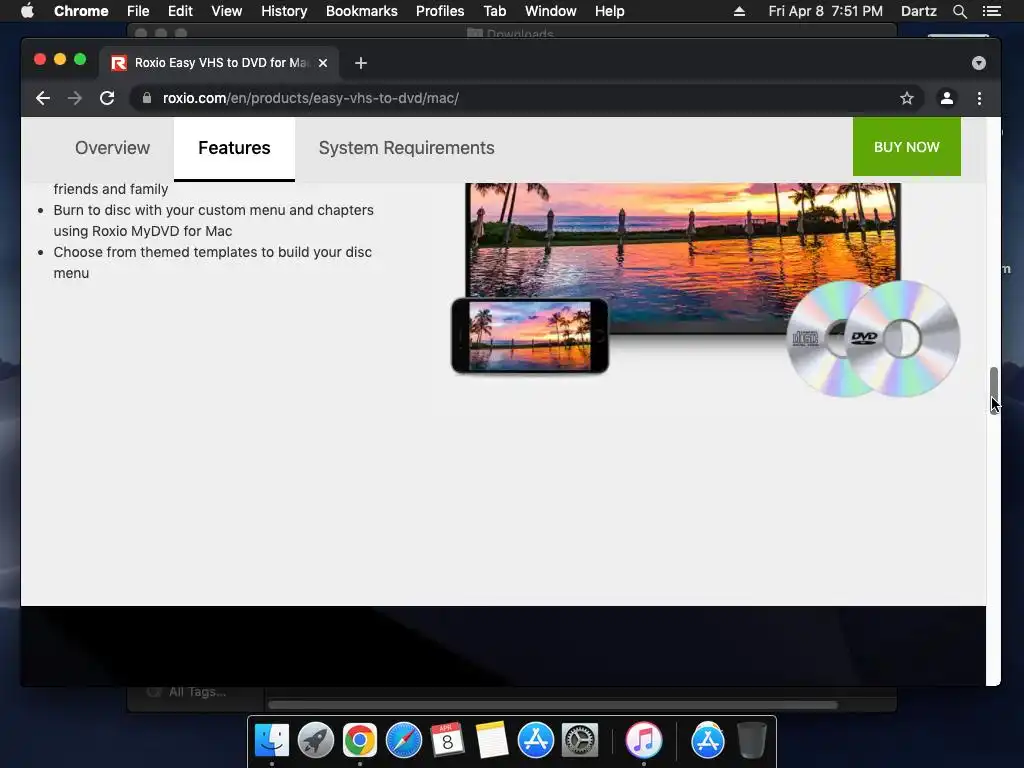Open iTunes from the Dock

click(643, 741)
